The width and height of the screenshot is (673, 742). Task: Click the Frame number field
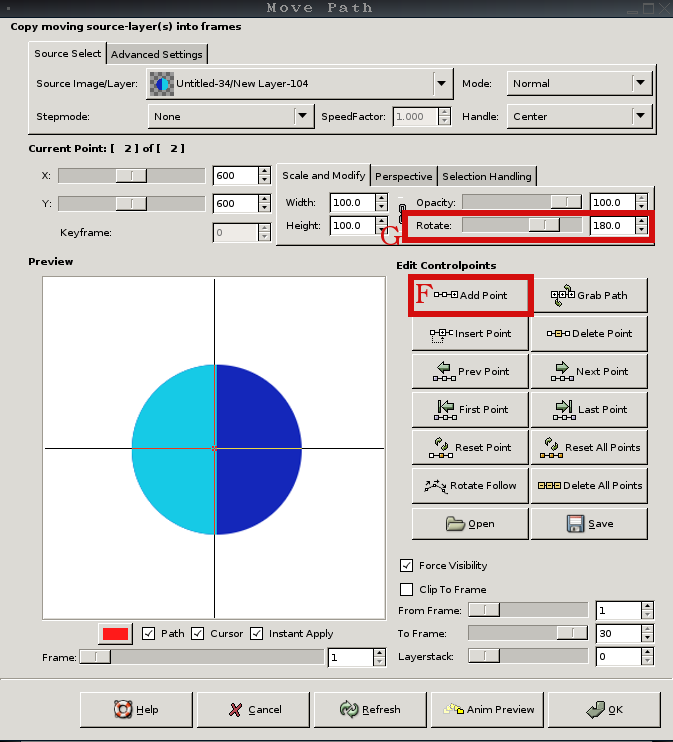[x=351, y=658]
